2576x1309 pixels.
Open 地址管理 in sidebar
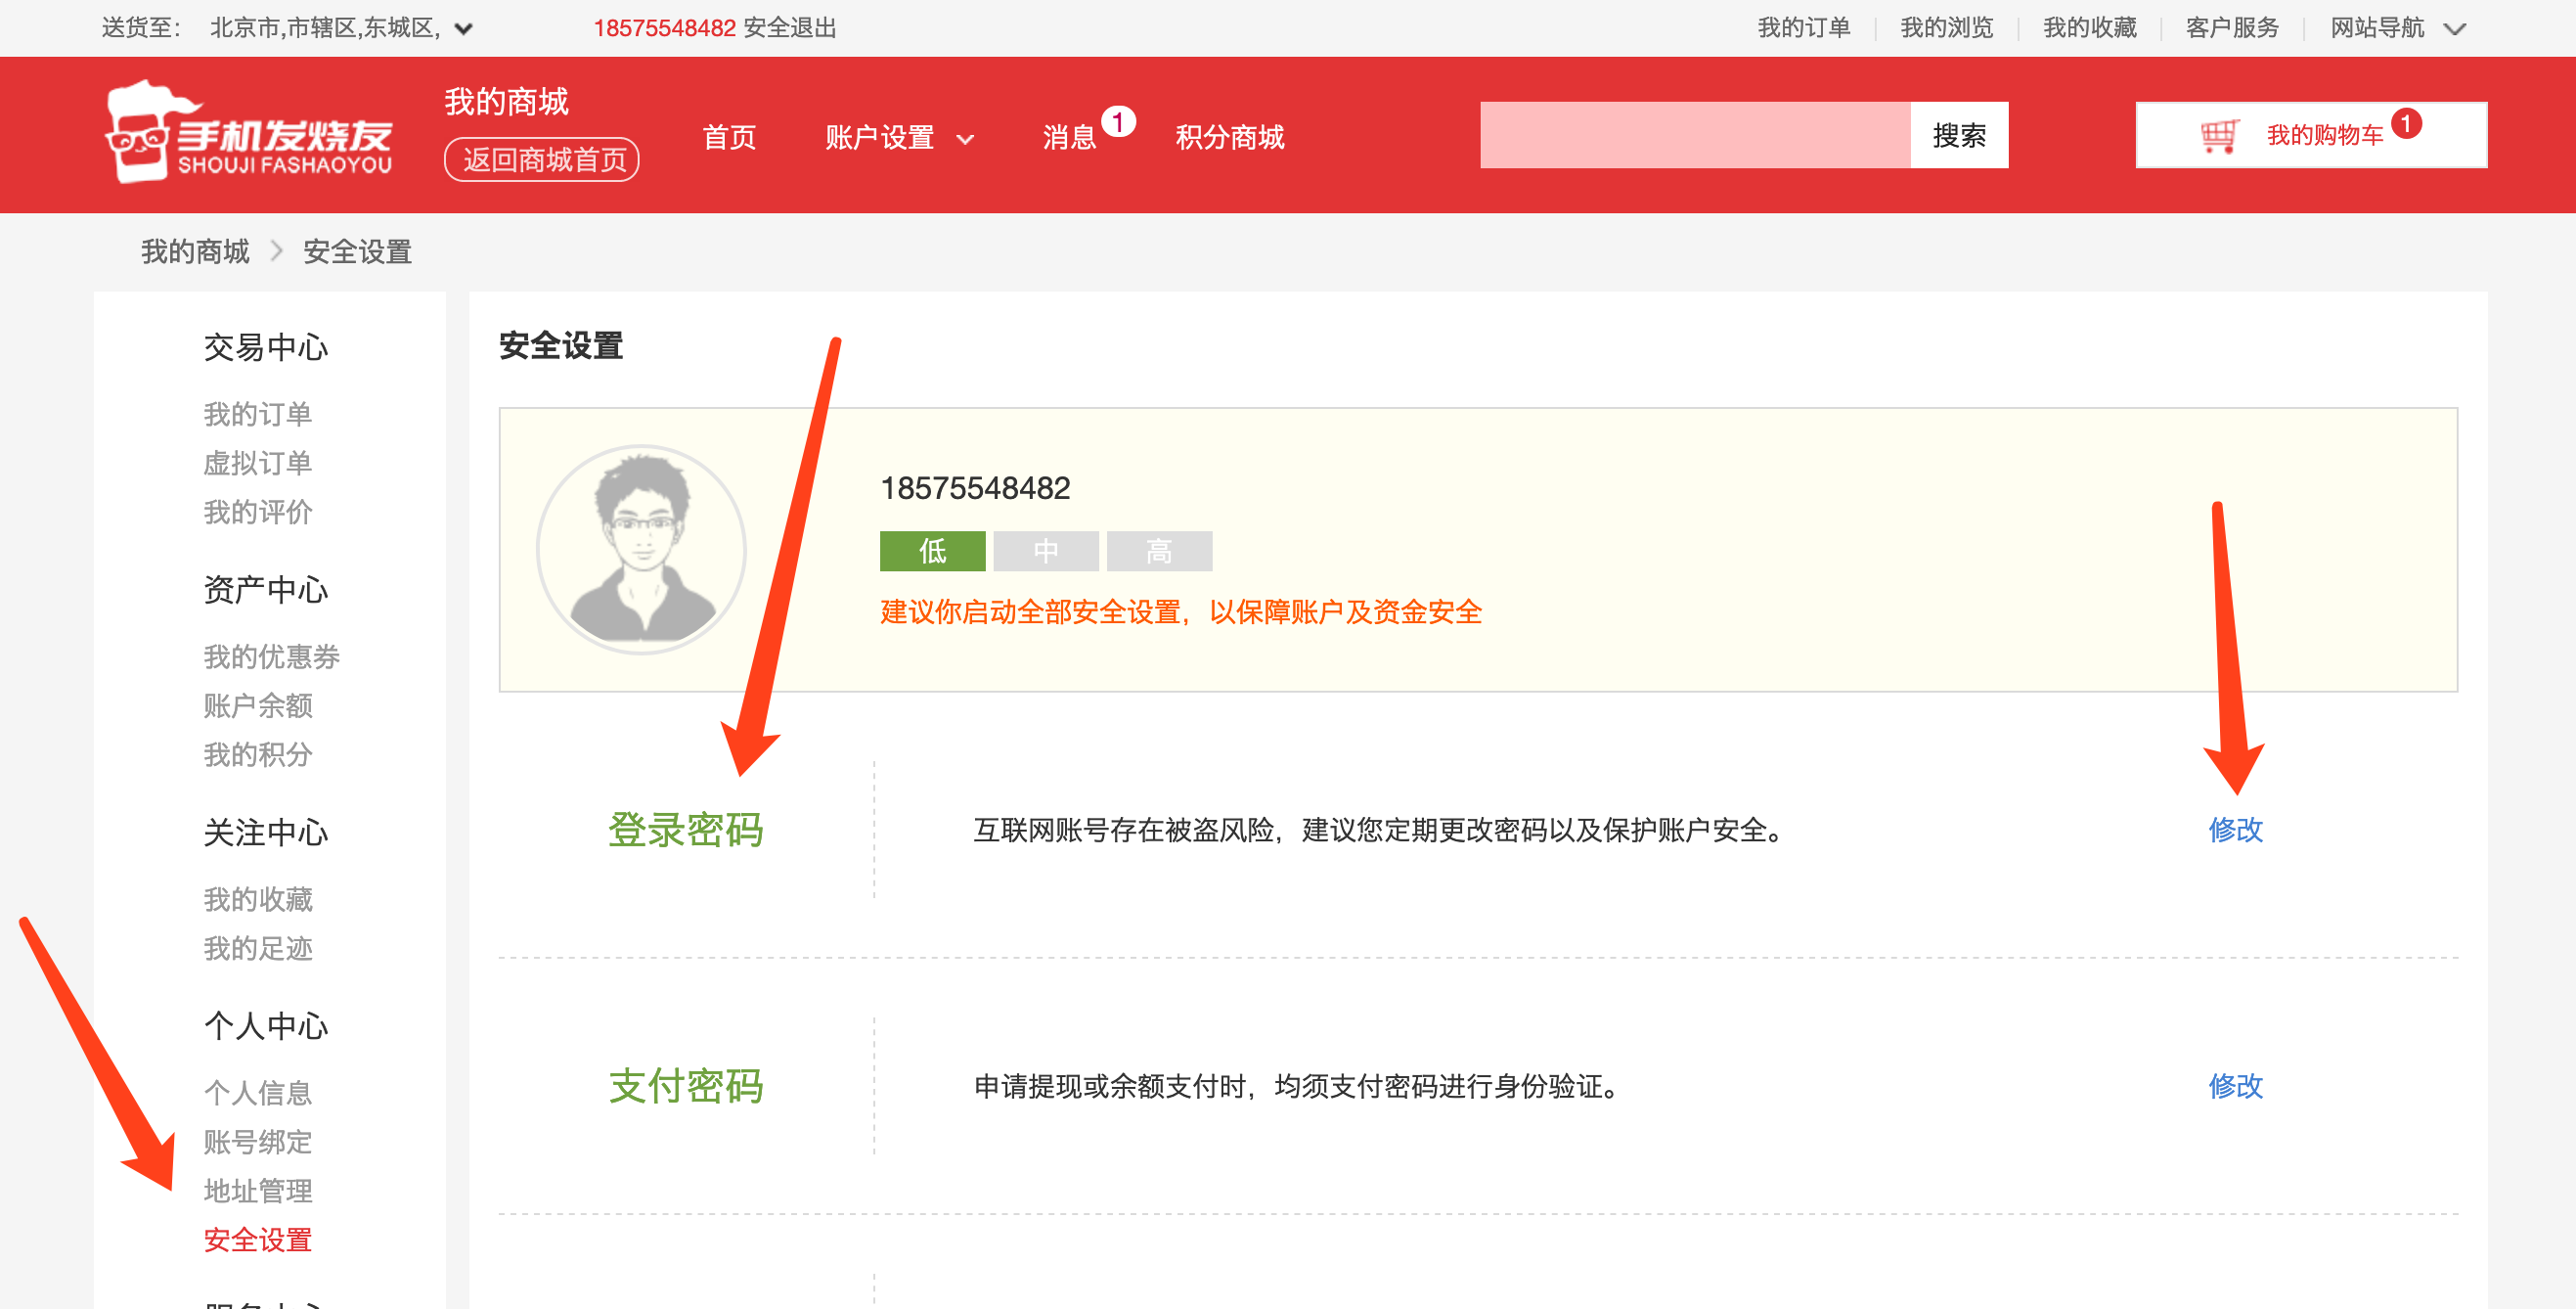pos(258,1190)
